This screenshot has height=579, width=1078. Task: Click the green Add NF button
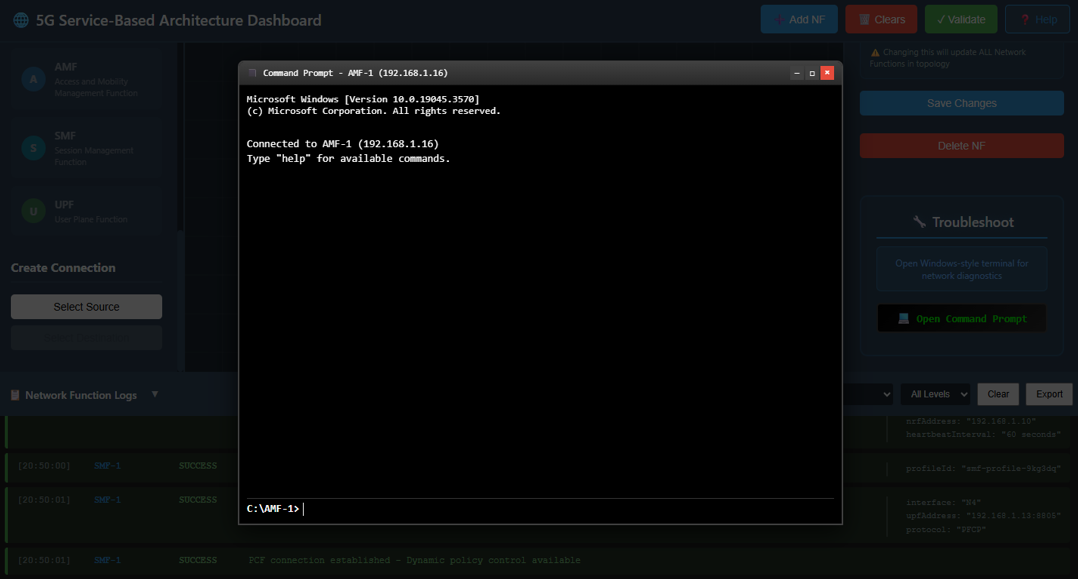pyautogui.click(x=799, y=18)
